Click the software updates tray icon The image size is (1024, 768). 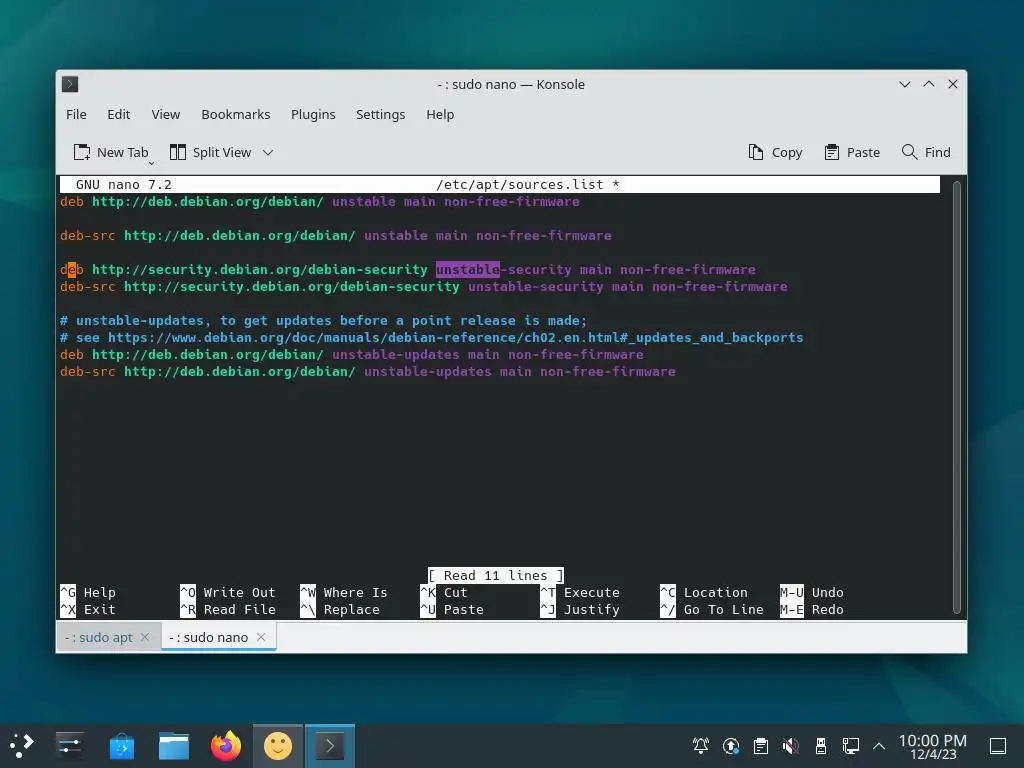point(731,745)
